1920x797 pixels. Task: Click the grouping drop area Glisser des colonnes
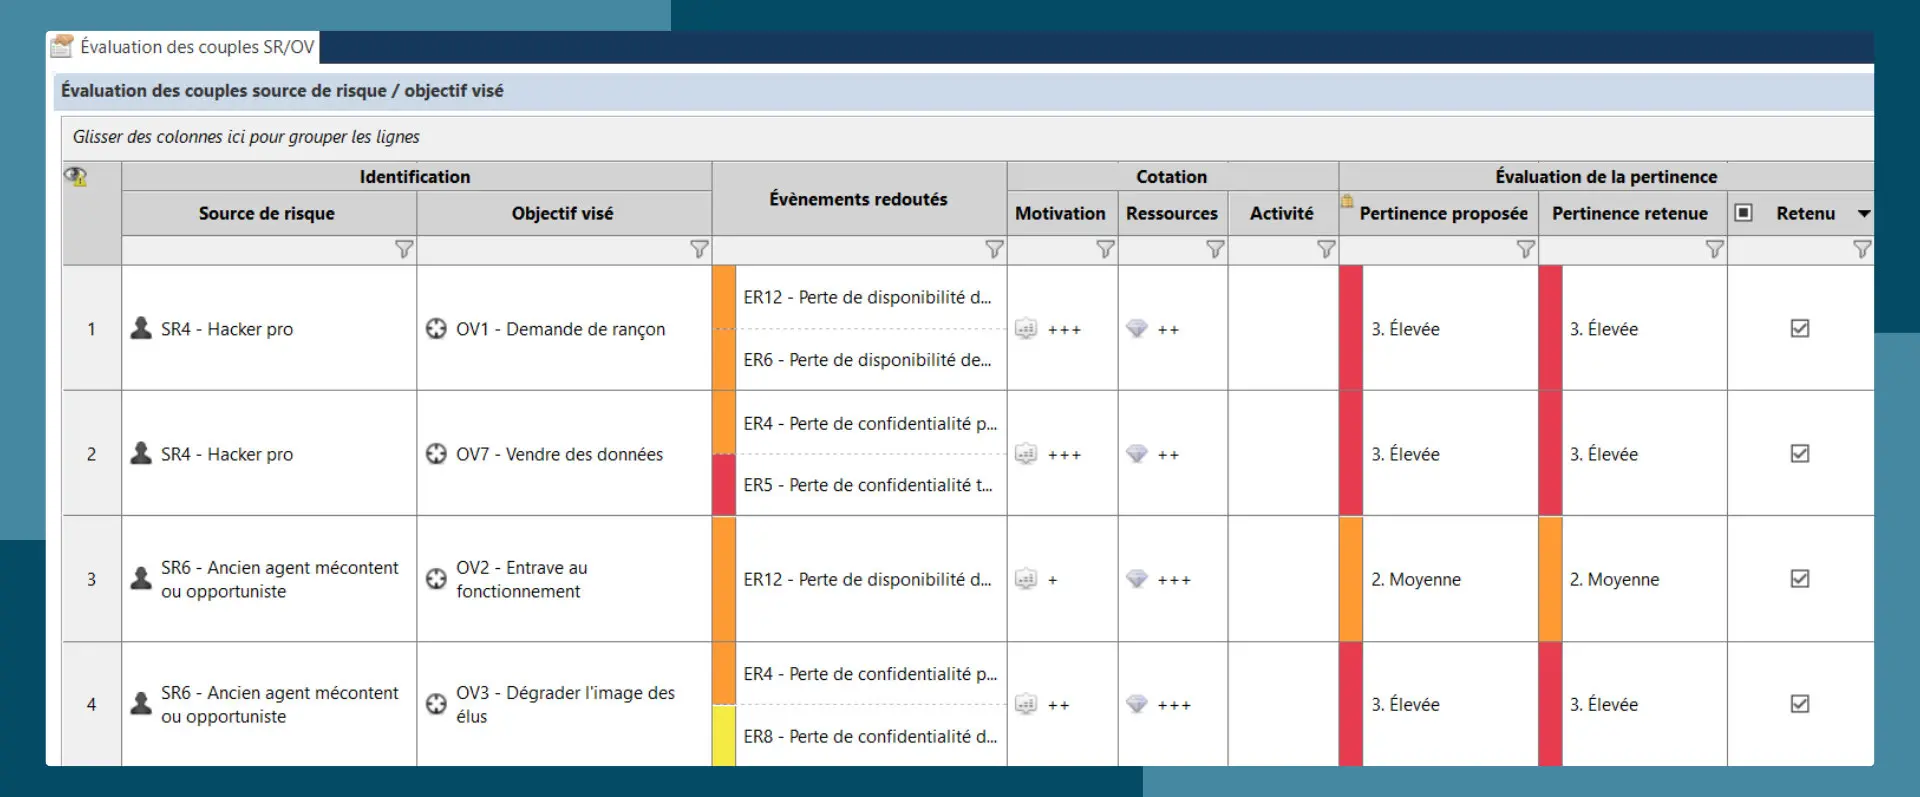(967, 137)
